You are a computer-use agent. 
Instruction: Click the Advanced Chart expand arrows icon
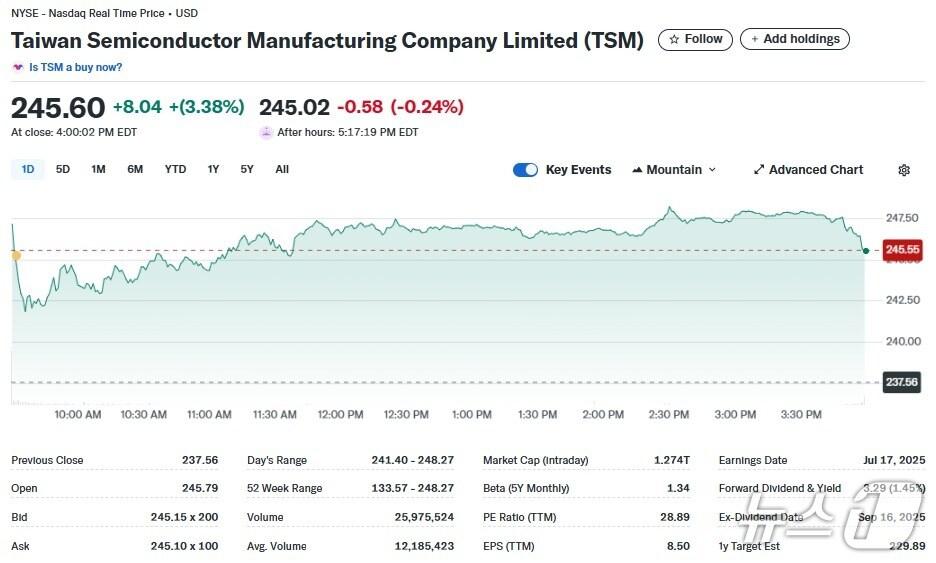(x=759, y=170)
